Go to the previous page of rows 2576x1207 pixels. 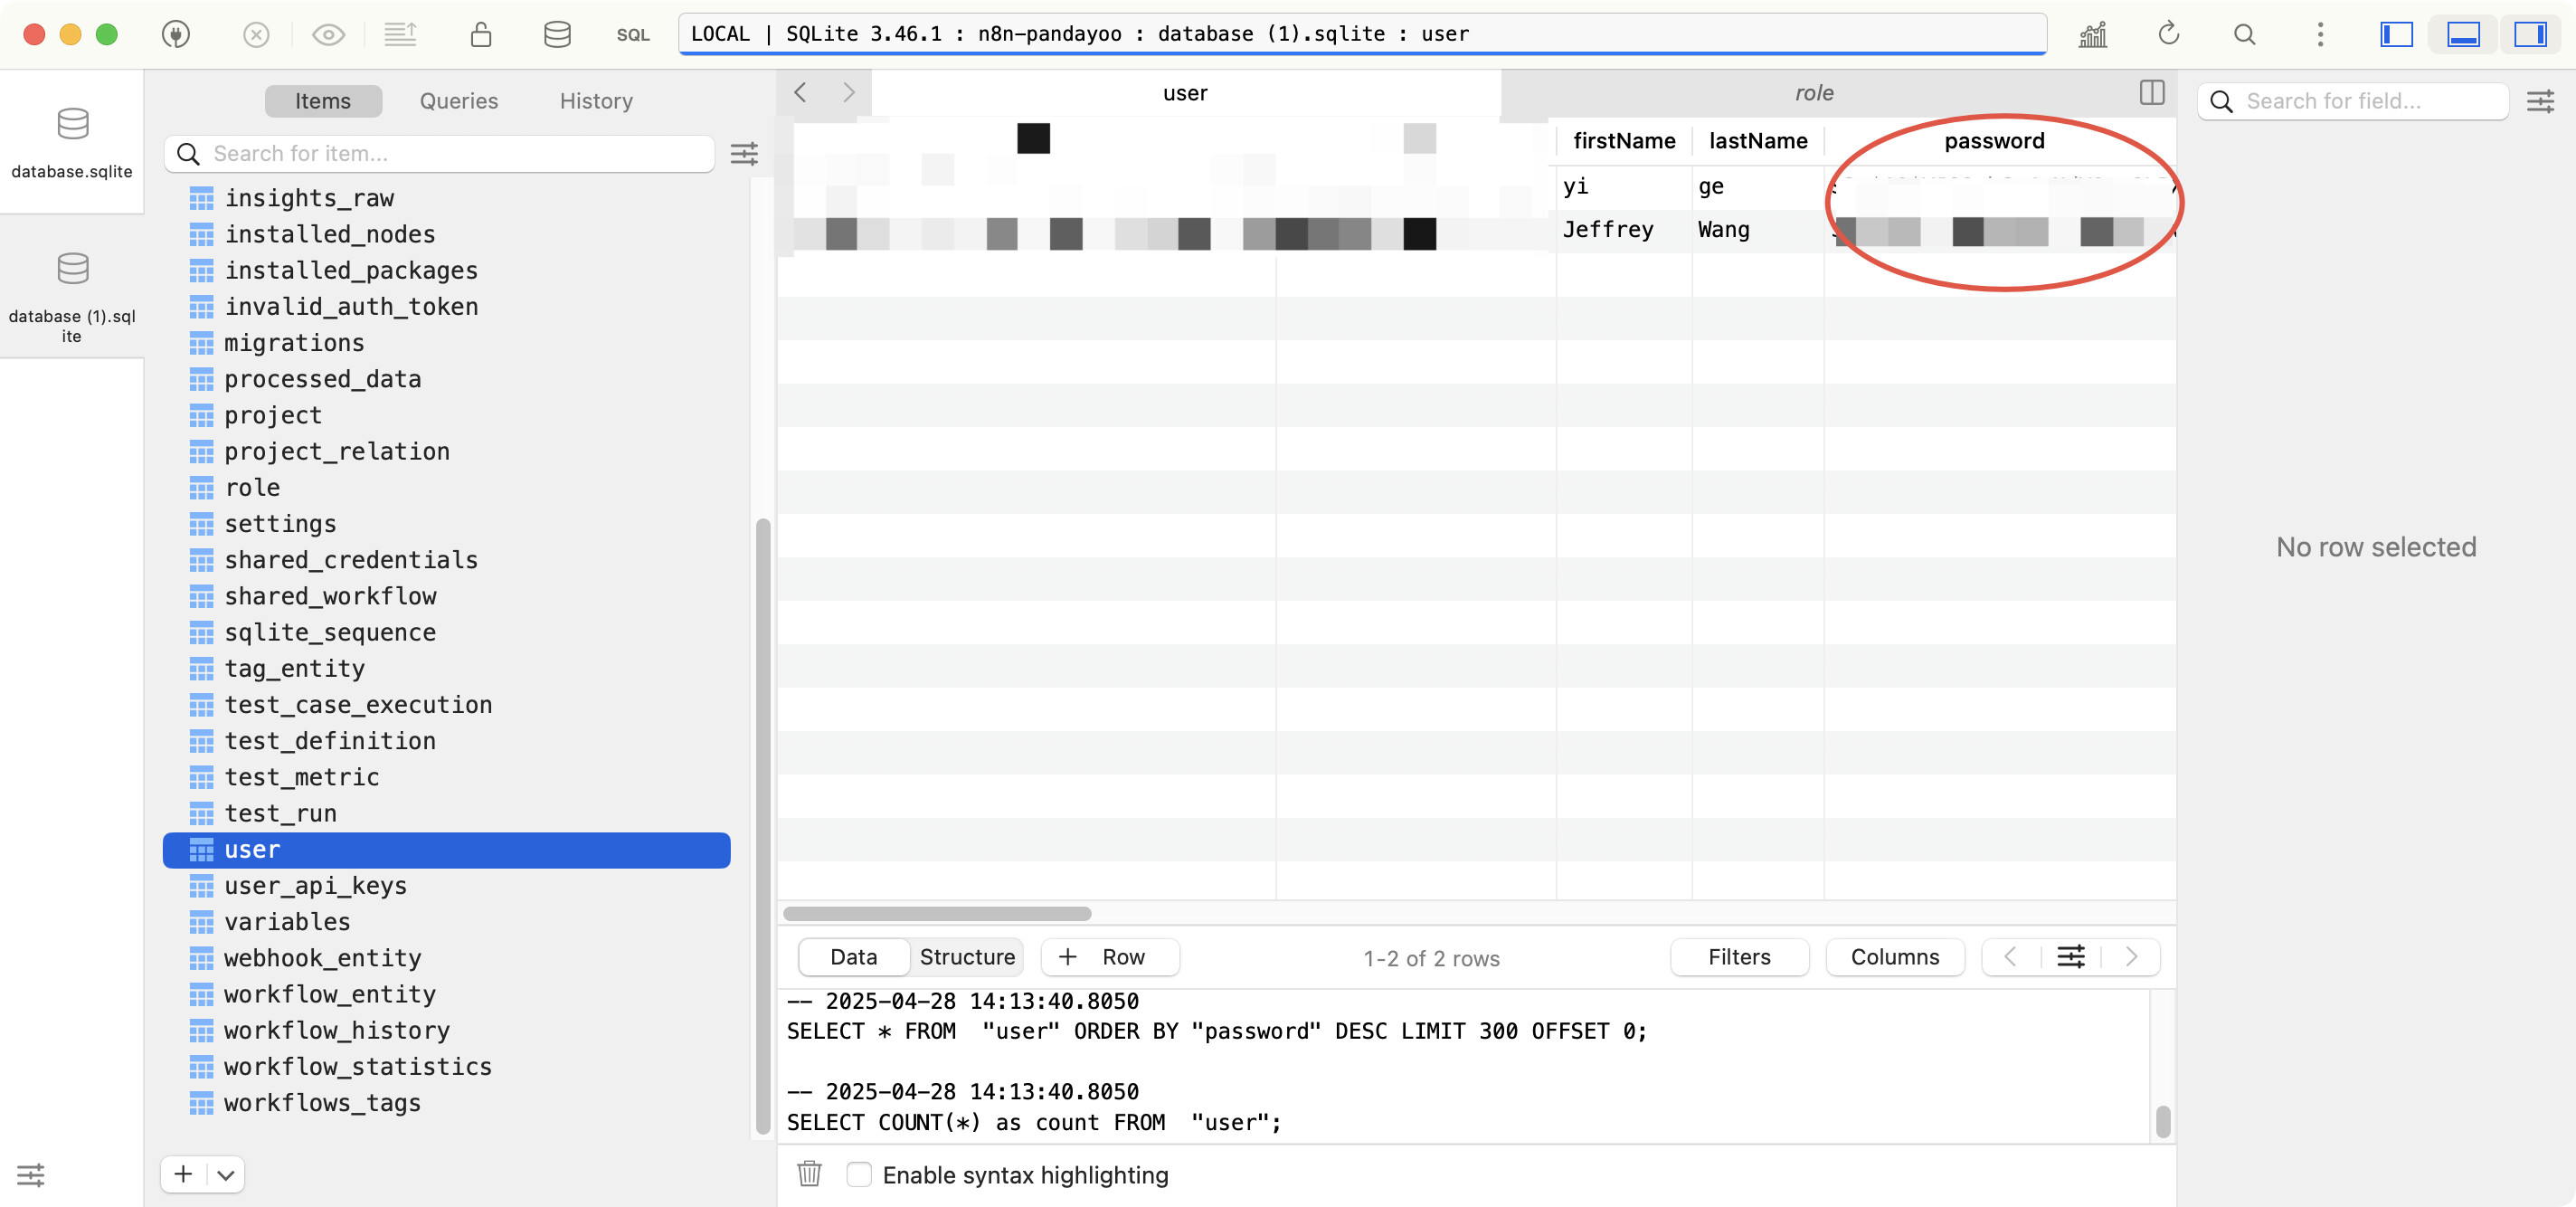[x=2009, y=956]
